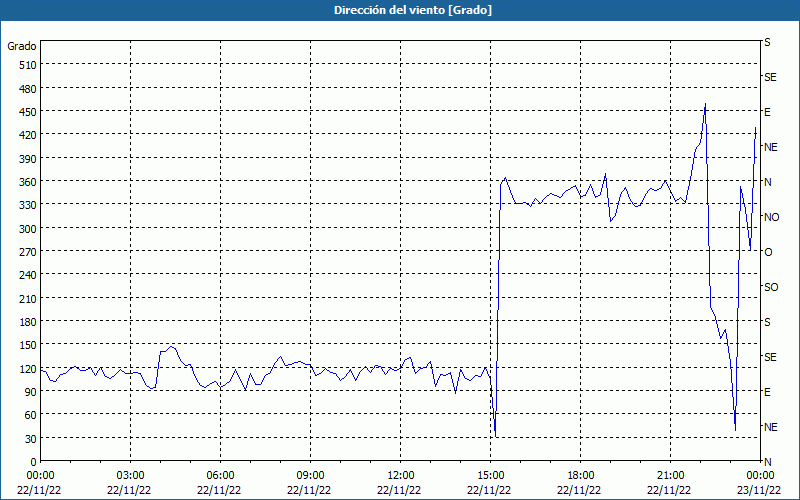Screen dimensions: 800x500
Task: Click the 03:00 time label on the x-axis
Action: pyautogui.click(x=130, y=476)
